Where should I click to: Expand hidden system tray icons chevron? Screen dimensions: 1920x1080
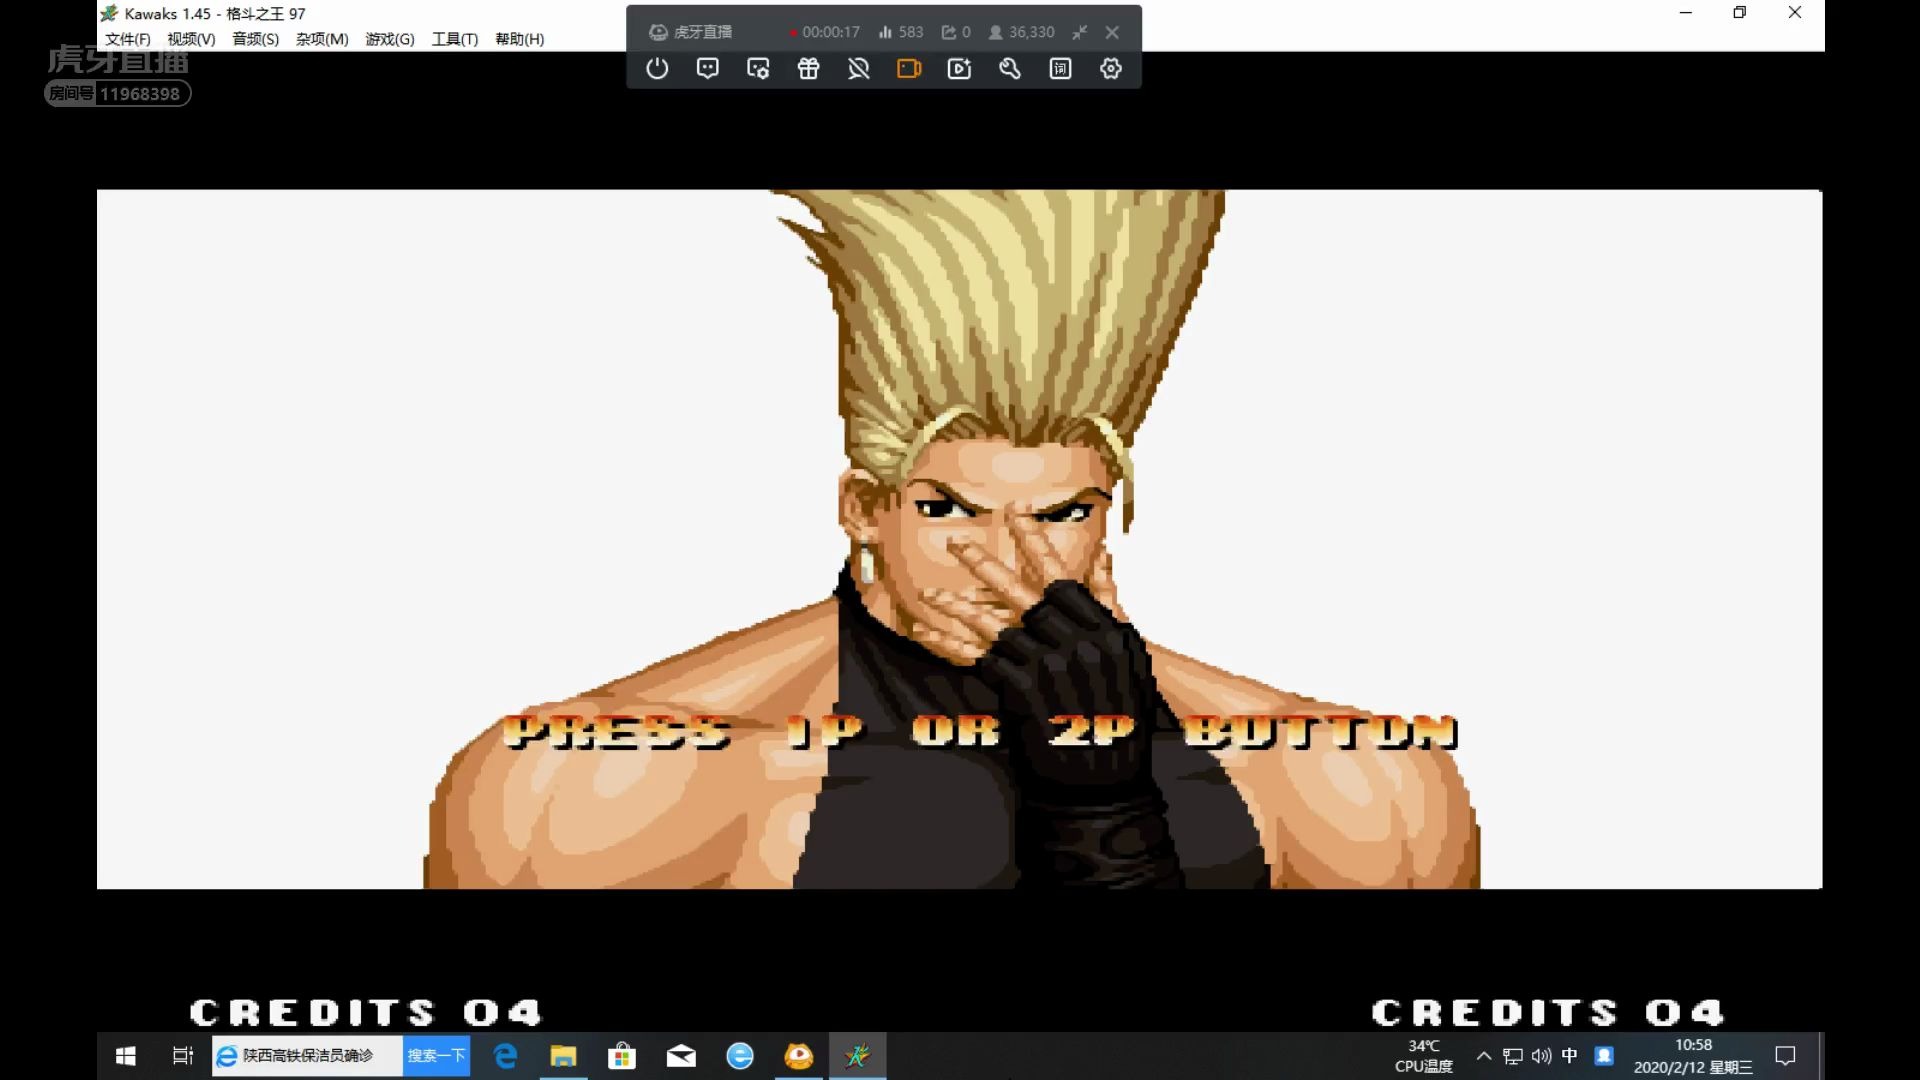tap(1484, 1056)
